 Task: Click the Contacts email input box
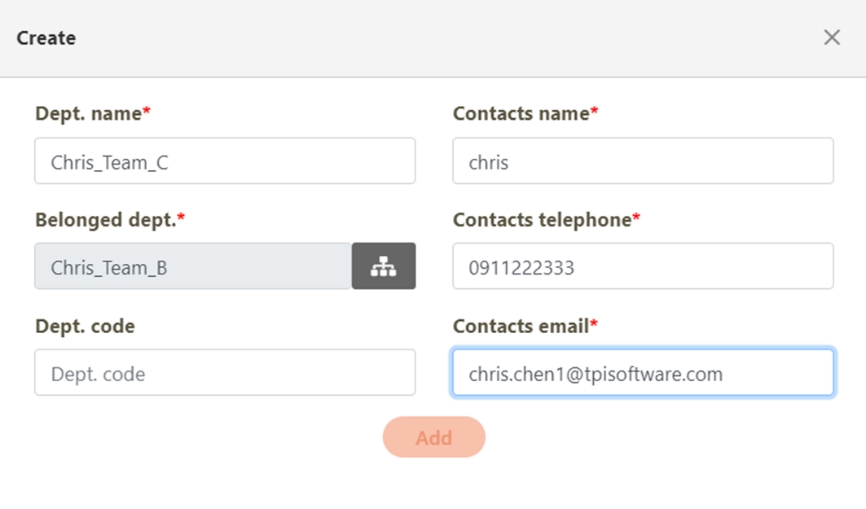tap(642, 373)
